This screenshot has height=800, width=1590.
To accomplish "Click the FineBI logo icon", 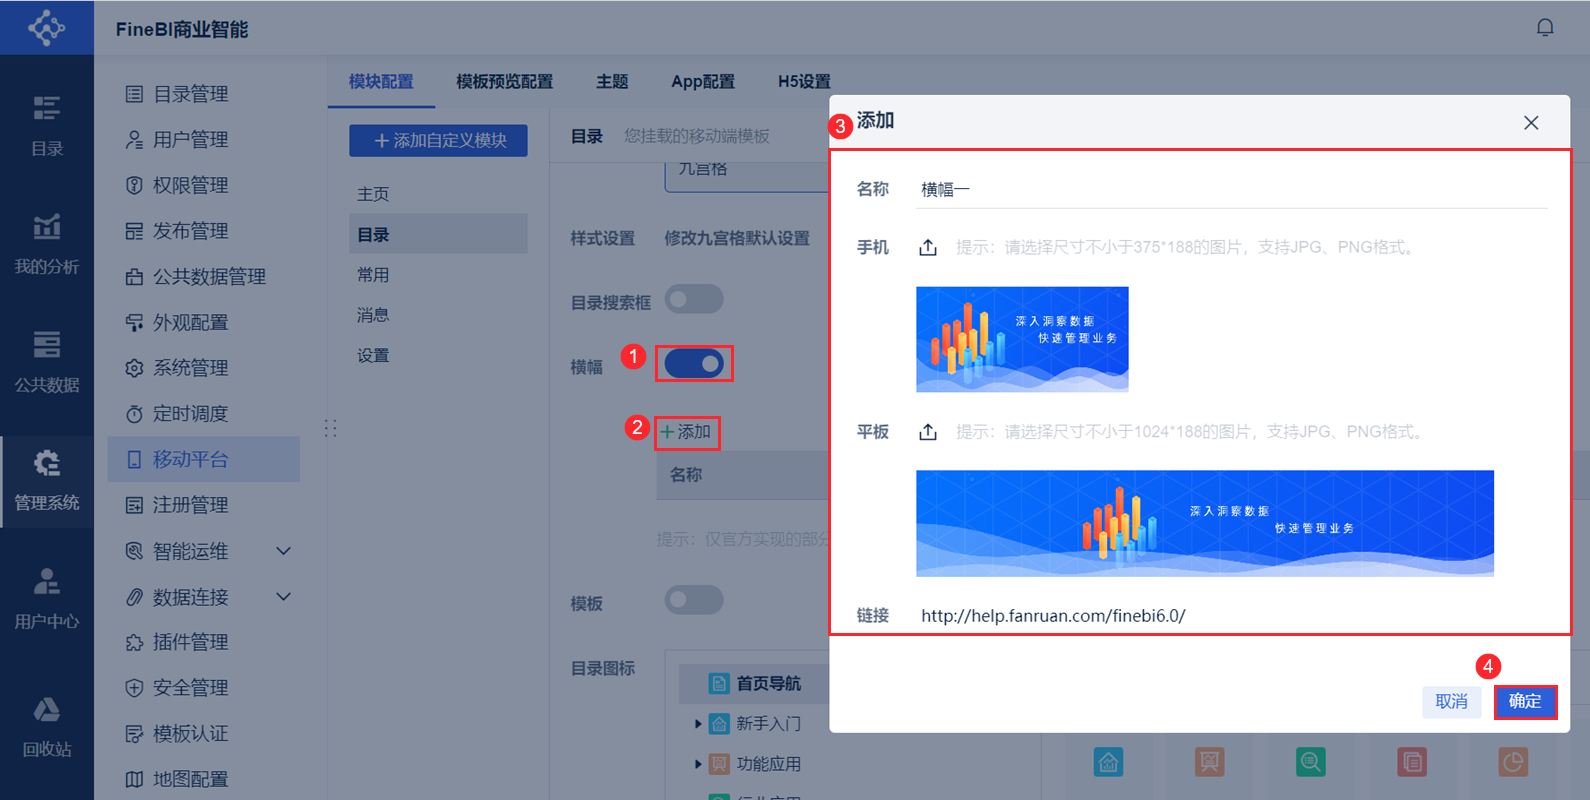I will [46, 27].
